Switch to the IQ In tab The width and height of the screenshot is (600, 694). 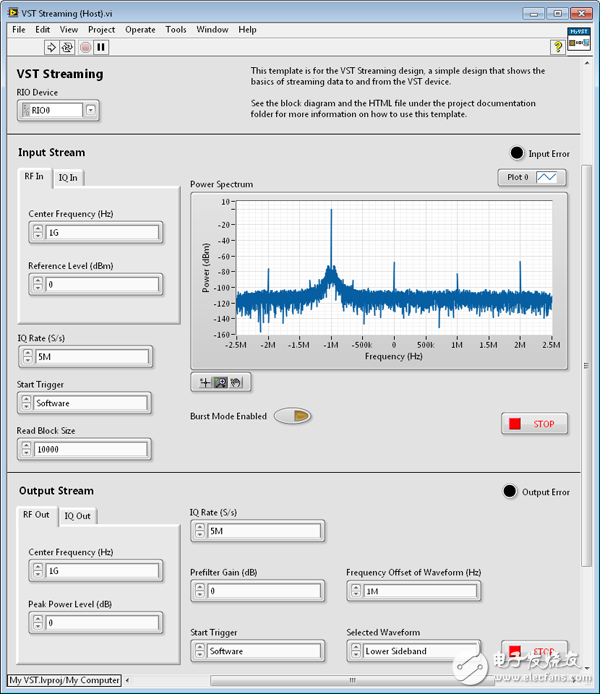pos(68,178)
